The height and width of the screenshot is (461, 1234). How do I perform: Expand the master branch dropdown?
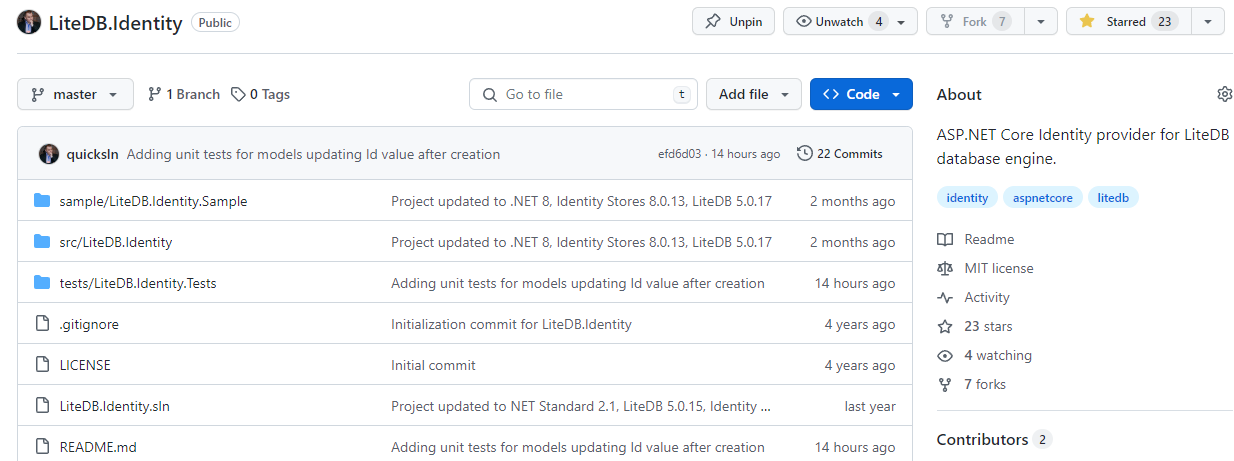pos(75,94)
